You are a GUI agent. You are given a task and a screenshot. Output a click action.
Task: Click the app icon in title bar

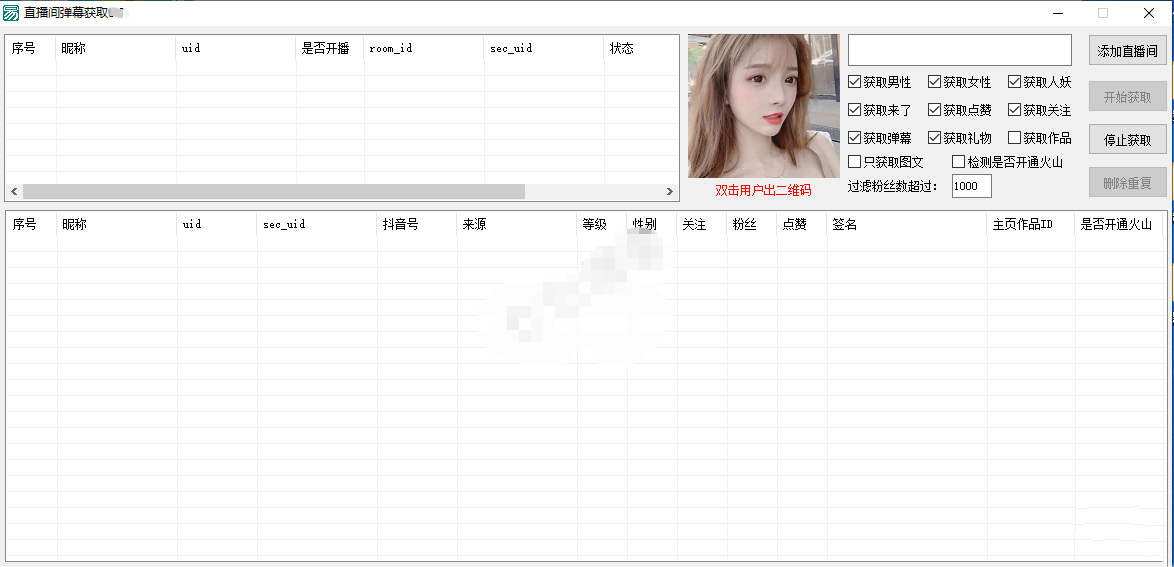(x=11, y=13)
